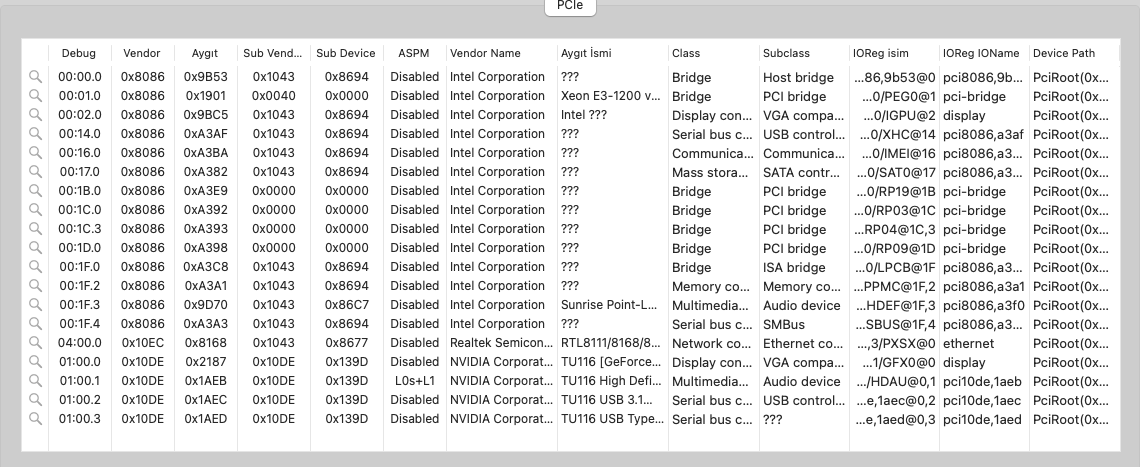This screenshot has height=467, width=1140.
Task: Click the Vendor Name column header
Action: click(x=485, y=53)
